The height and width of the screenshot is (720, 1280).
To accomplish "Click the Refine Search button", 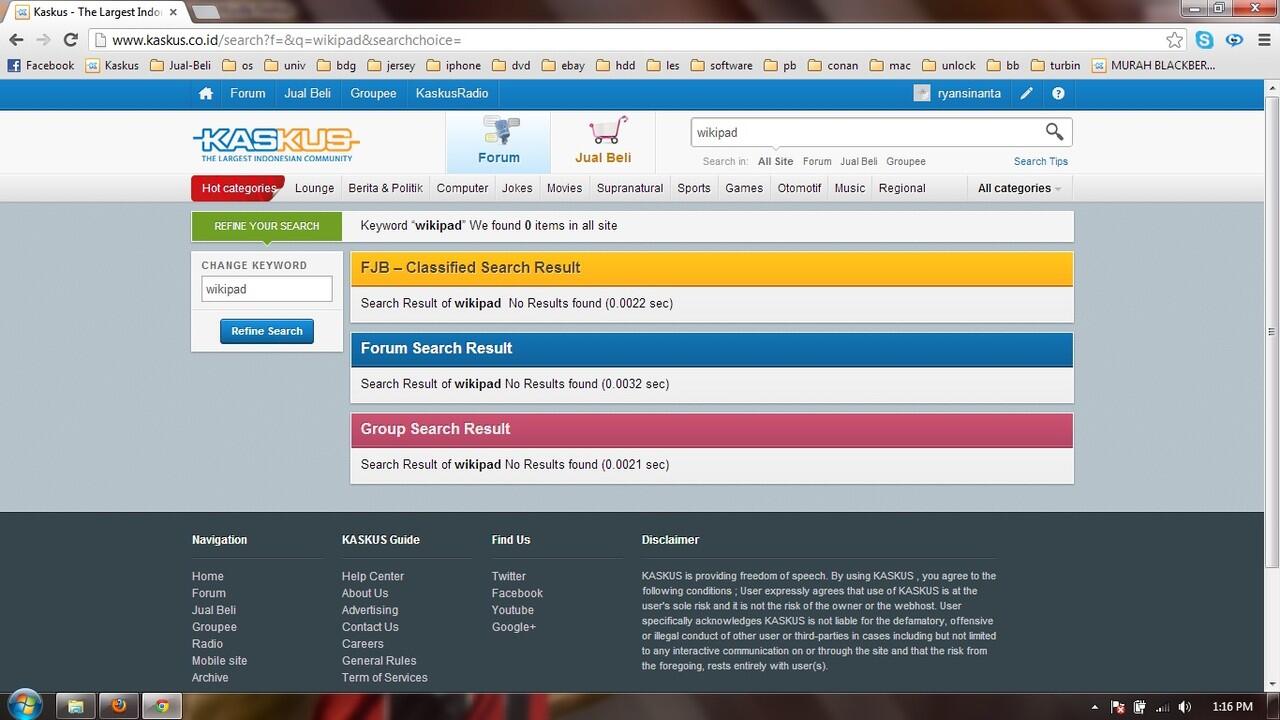I will tap(267, 331).
